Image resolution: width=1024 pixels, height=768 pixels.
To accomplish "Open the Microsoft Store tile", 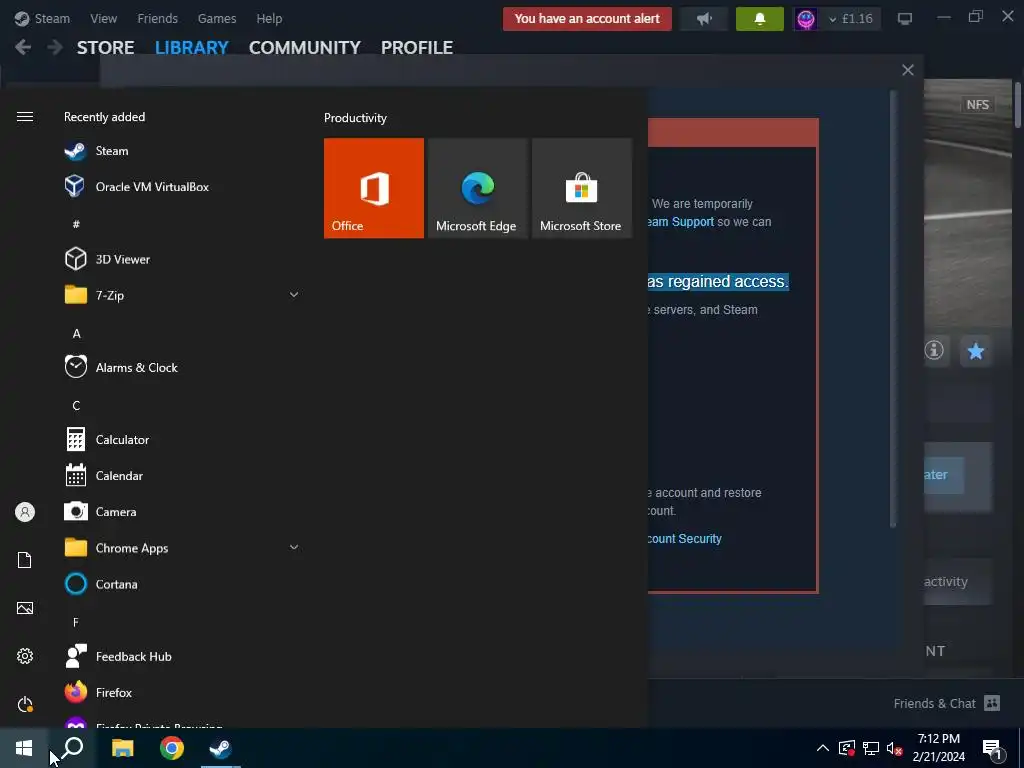I will point(581,188).
